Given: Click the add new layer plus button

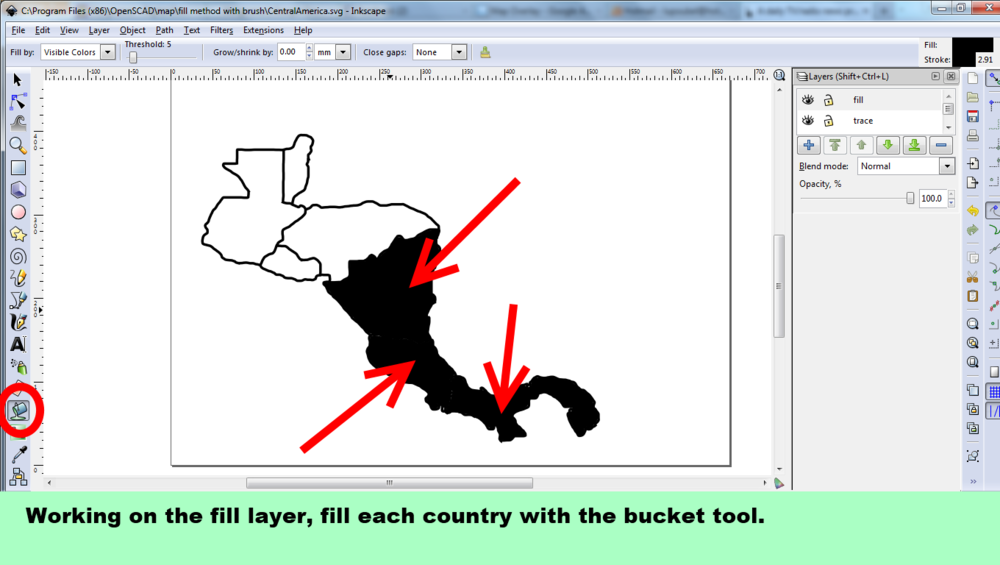Looking at the screenshot, I should pyautogui.click(x=808, y=145).
